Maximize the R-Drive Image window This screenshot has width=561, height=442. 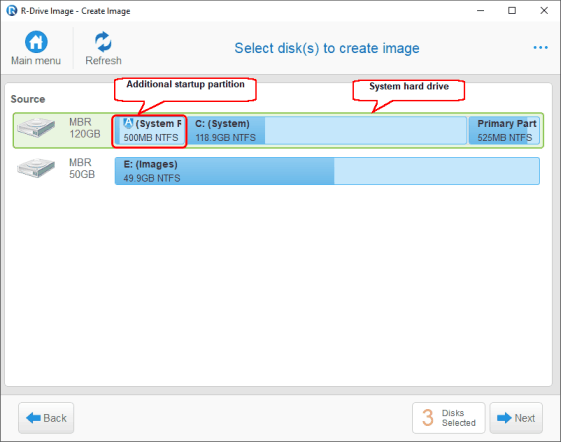512,11
